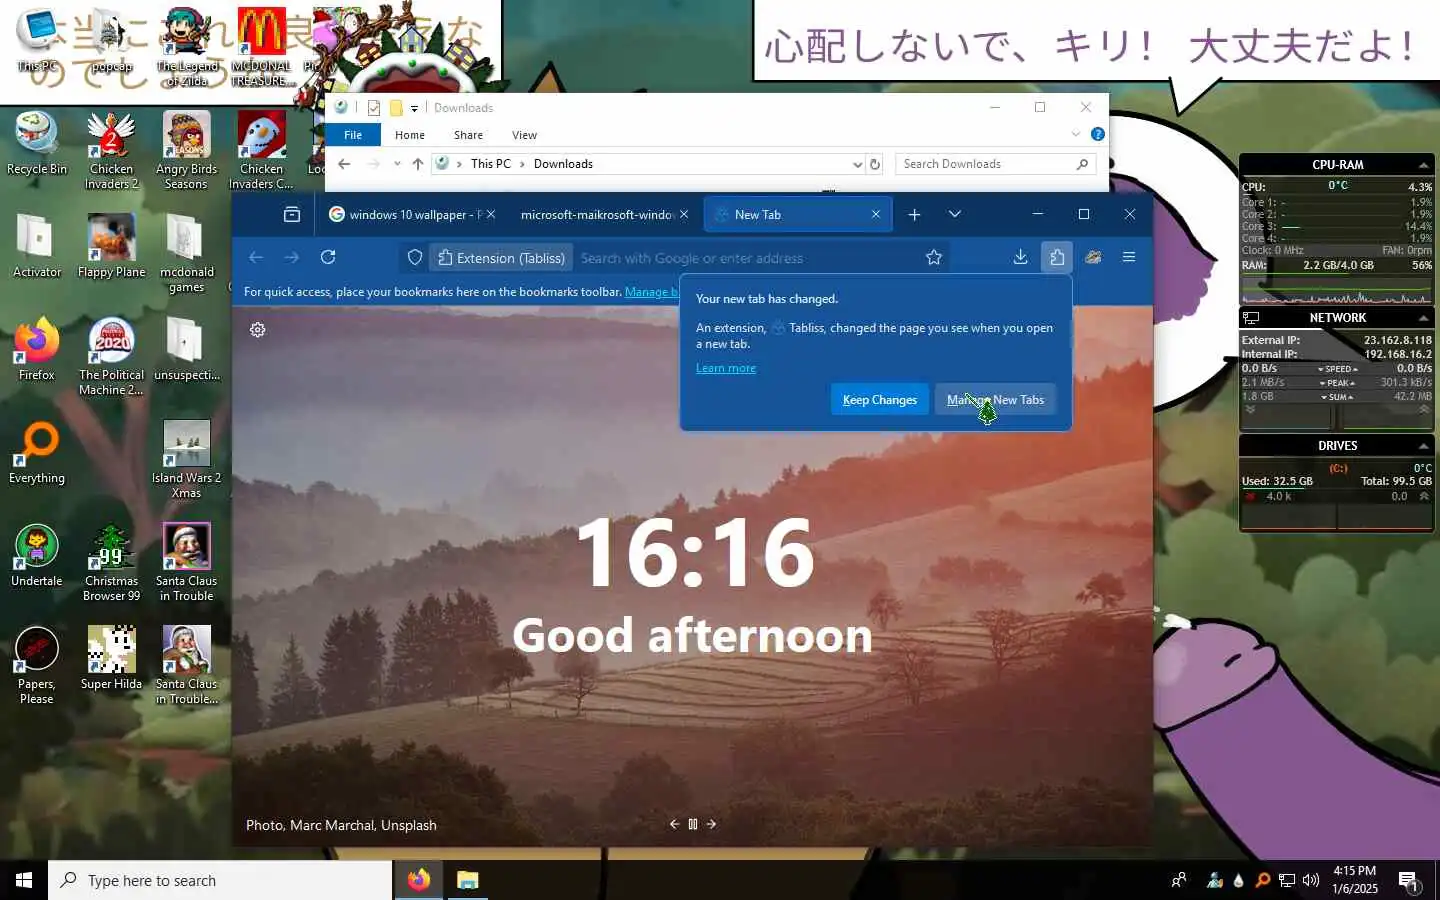Open Recycle Bin desktop icon
1440x900 pixels.
(37, 143)
